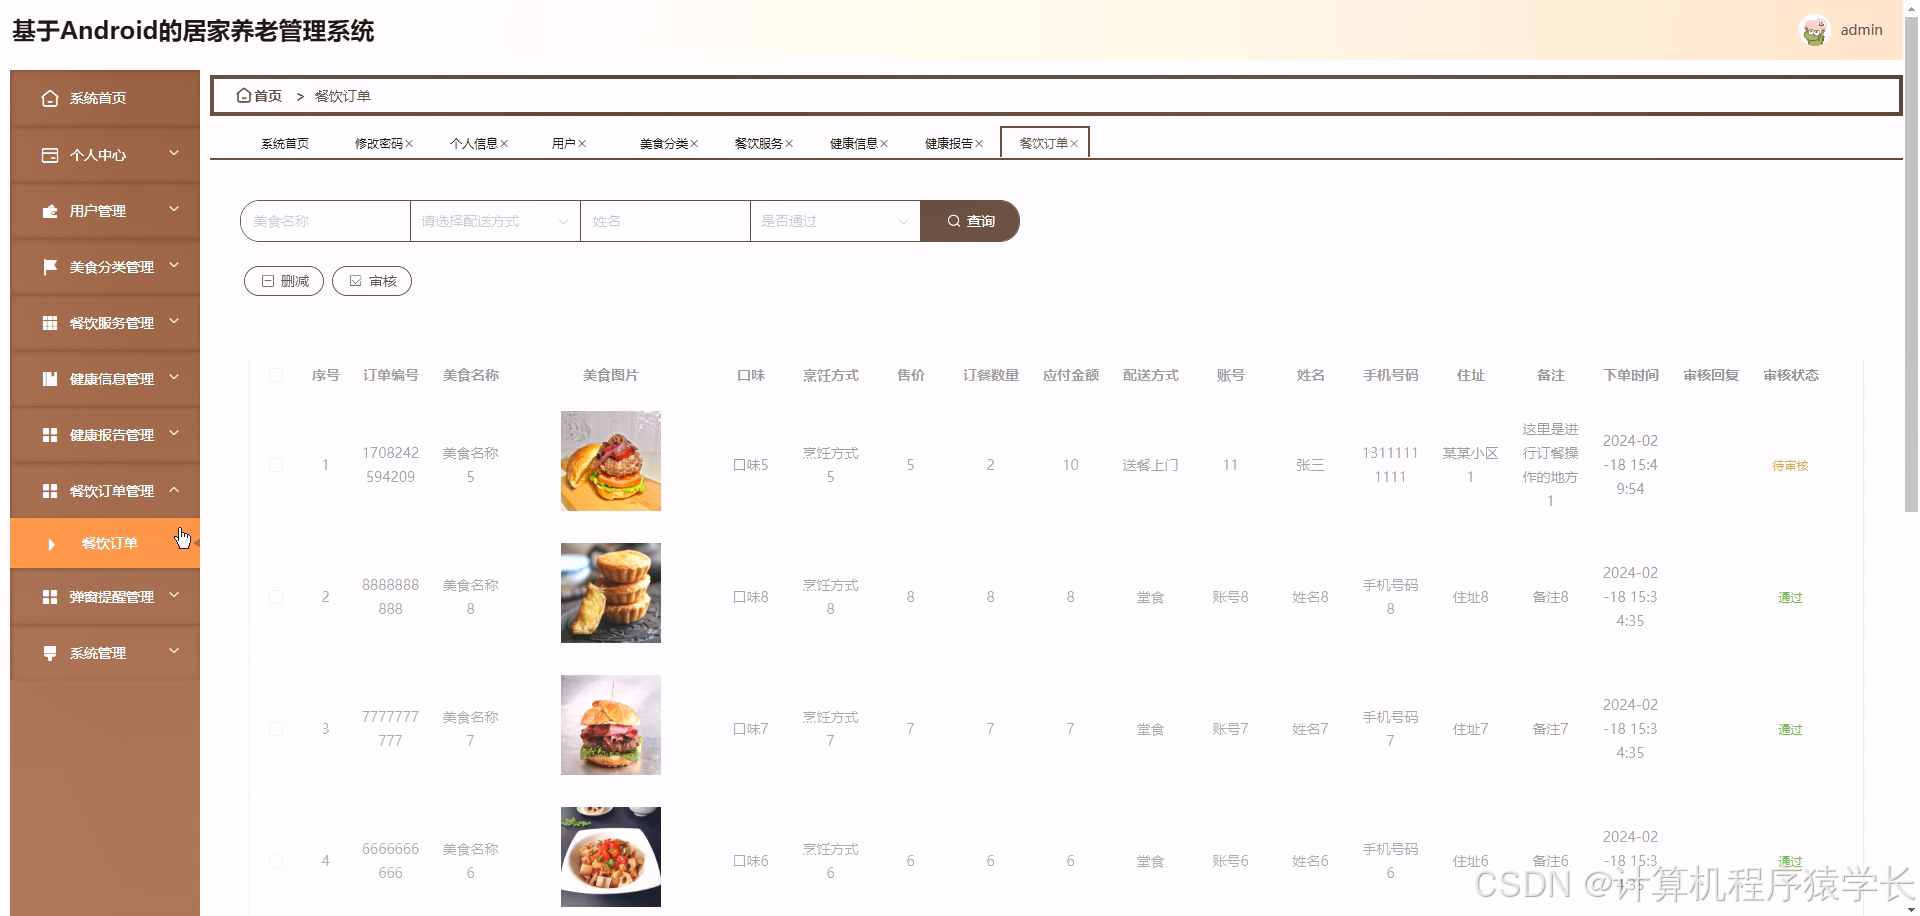Expand 健康报告管理 menu chevron

[x=174, y=433]
